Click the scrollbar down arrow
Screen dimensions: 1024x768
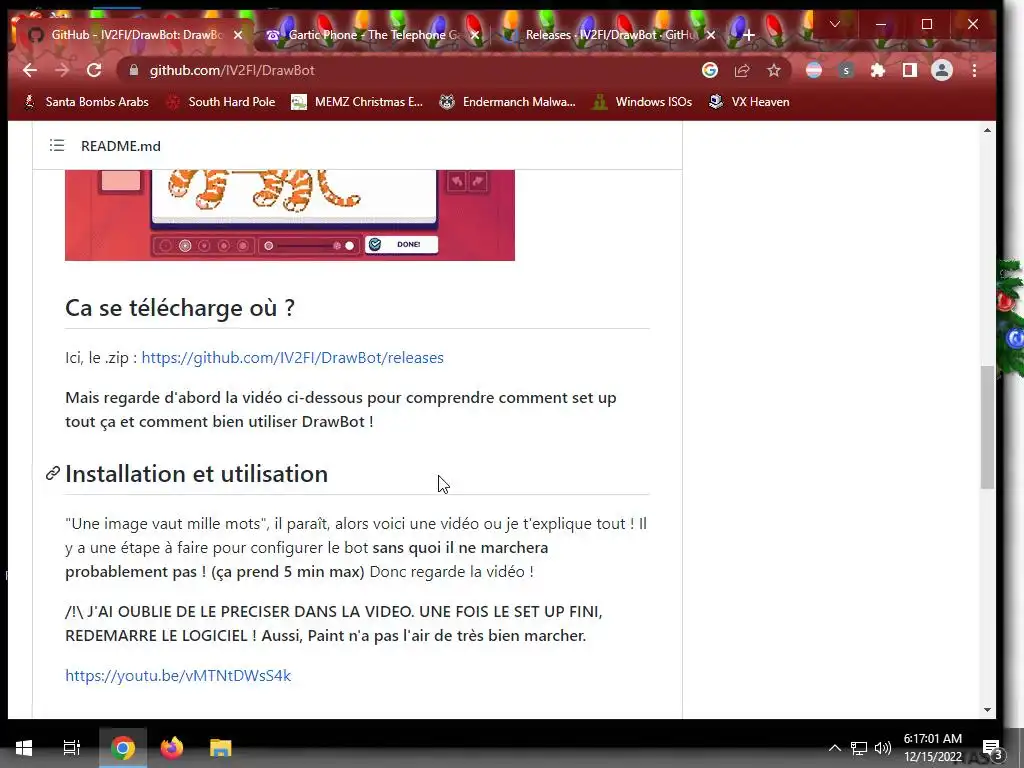point(987,710)
